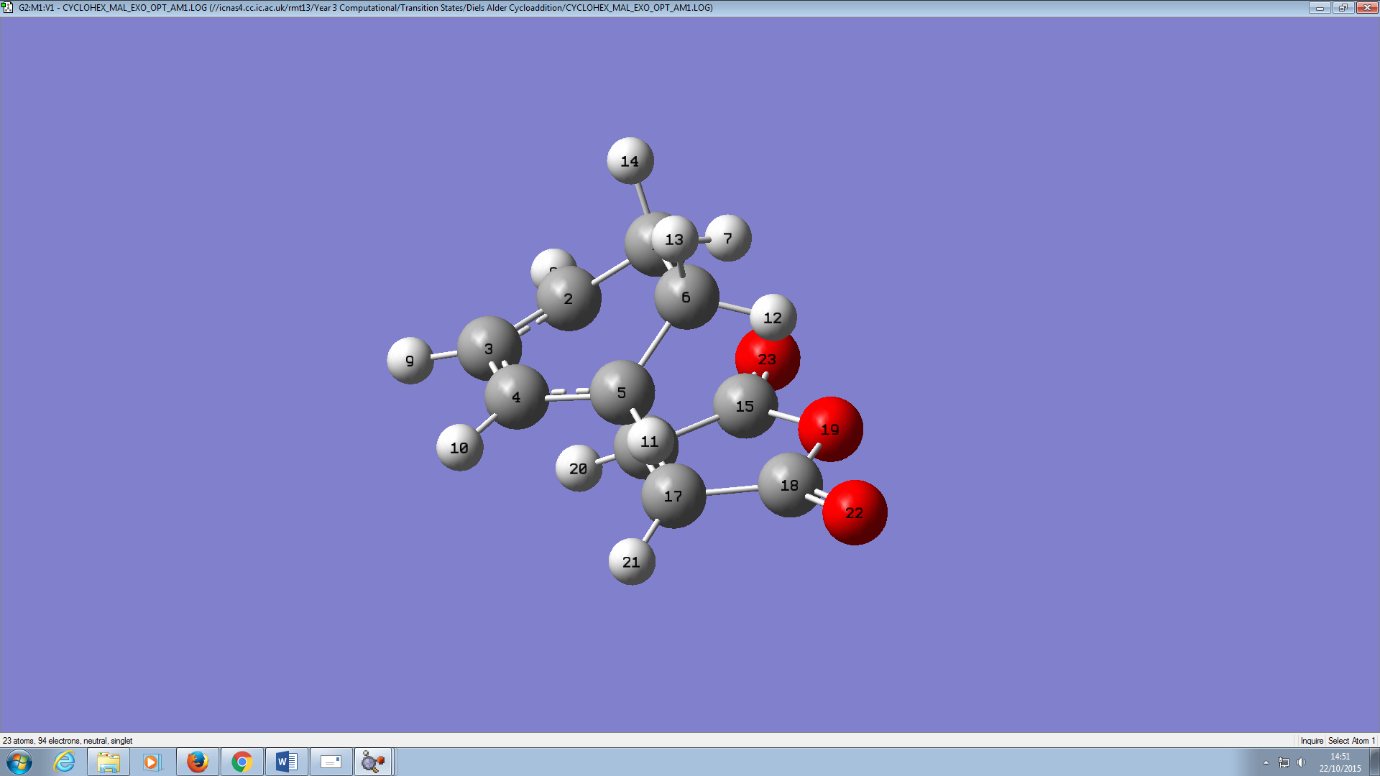Expand the hidden system tray icons arrow

coord(1267,762)
